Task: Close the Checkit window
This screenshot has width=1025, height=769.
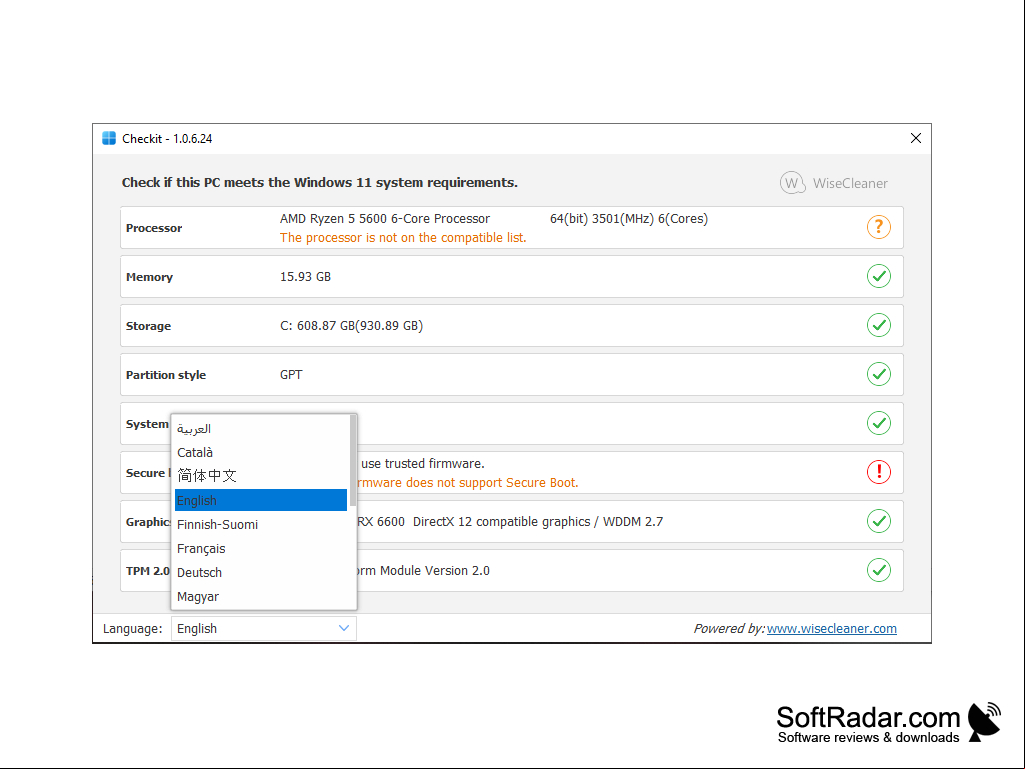Action: point(916,138)
